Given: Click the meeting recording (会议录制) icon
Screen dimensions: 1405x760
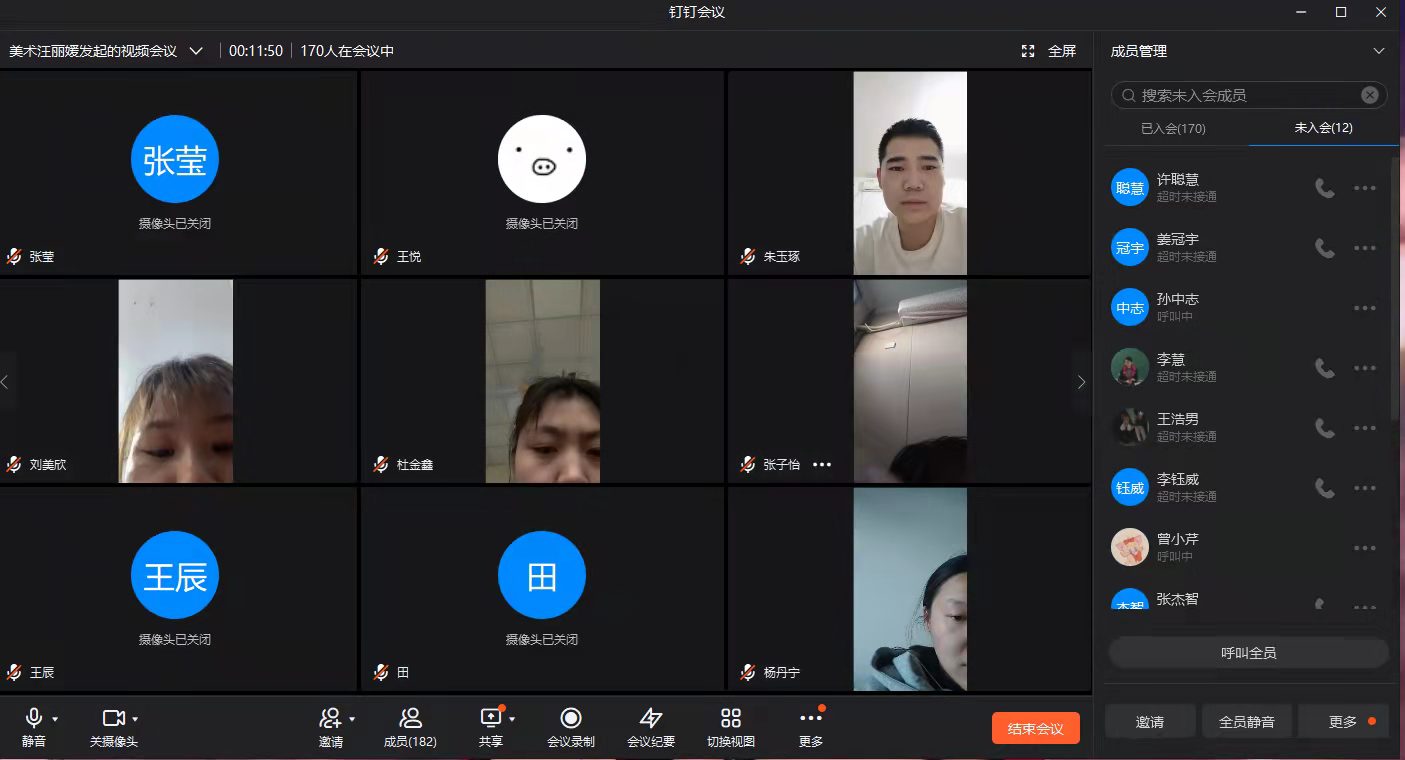Looking at the screenshot, I should pyautogui.click(x=571, y=718).
